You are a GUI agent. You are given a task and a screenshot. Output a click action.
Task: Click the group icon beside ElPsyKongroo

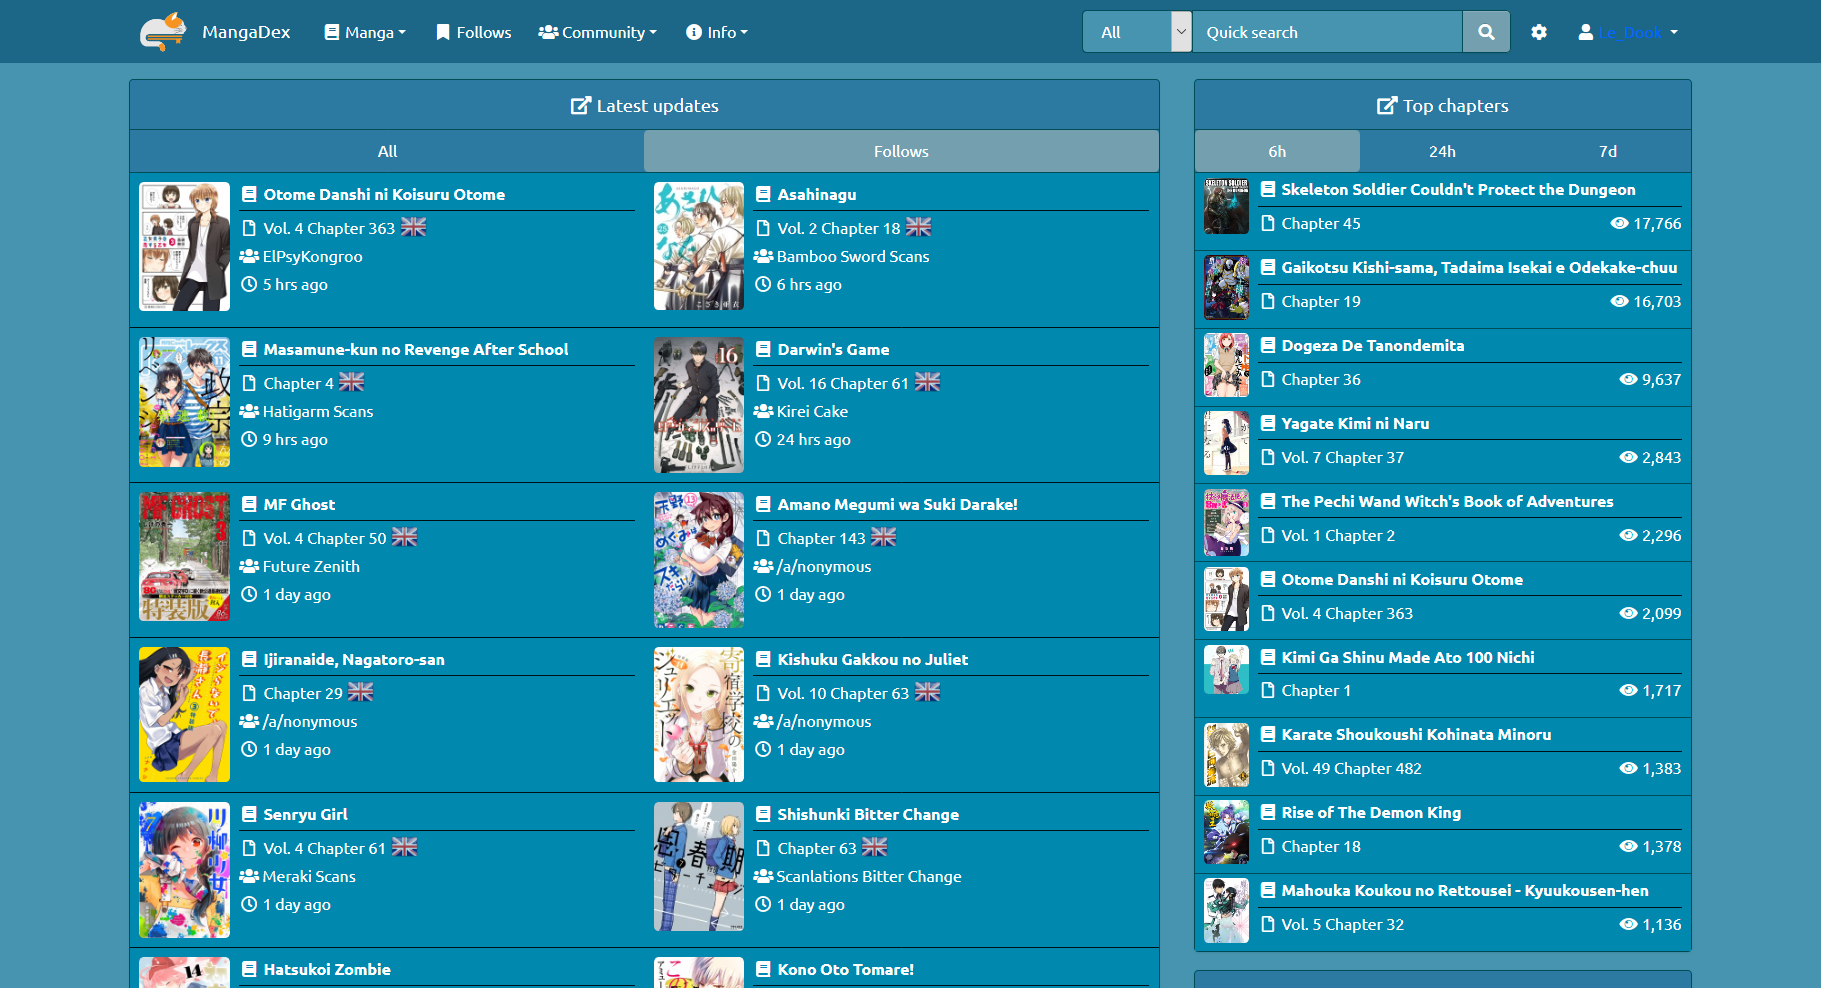point(249,257)
